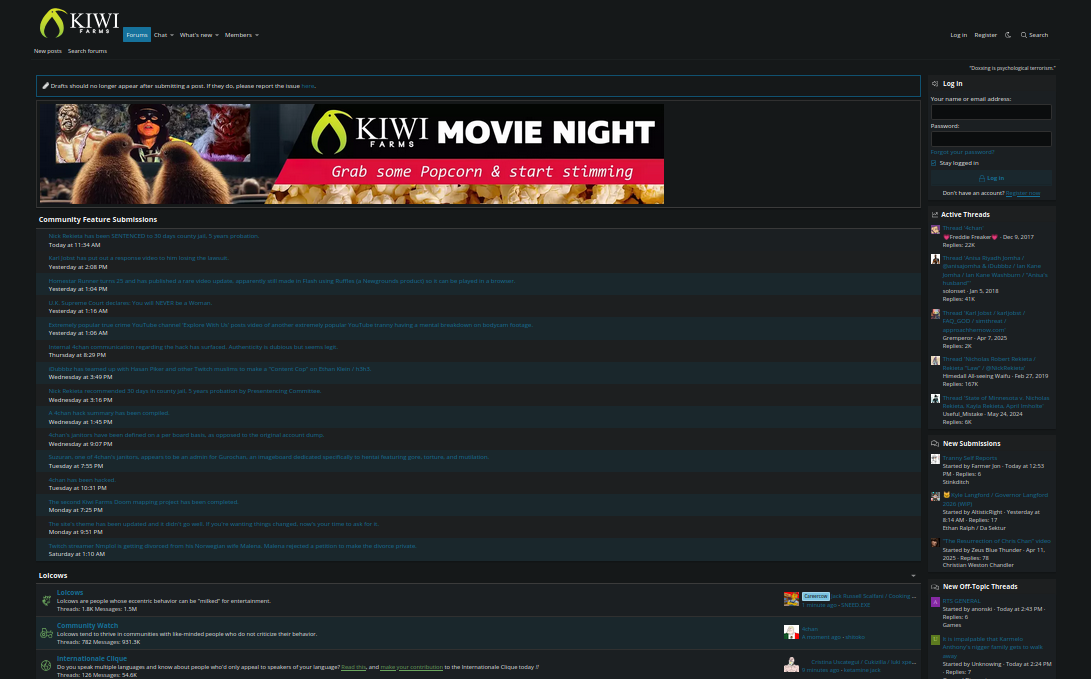Click the Forgot your password? link
This screenshot has height=679, width=1091.
[962, 152]
